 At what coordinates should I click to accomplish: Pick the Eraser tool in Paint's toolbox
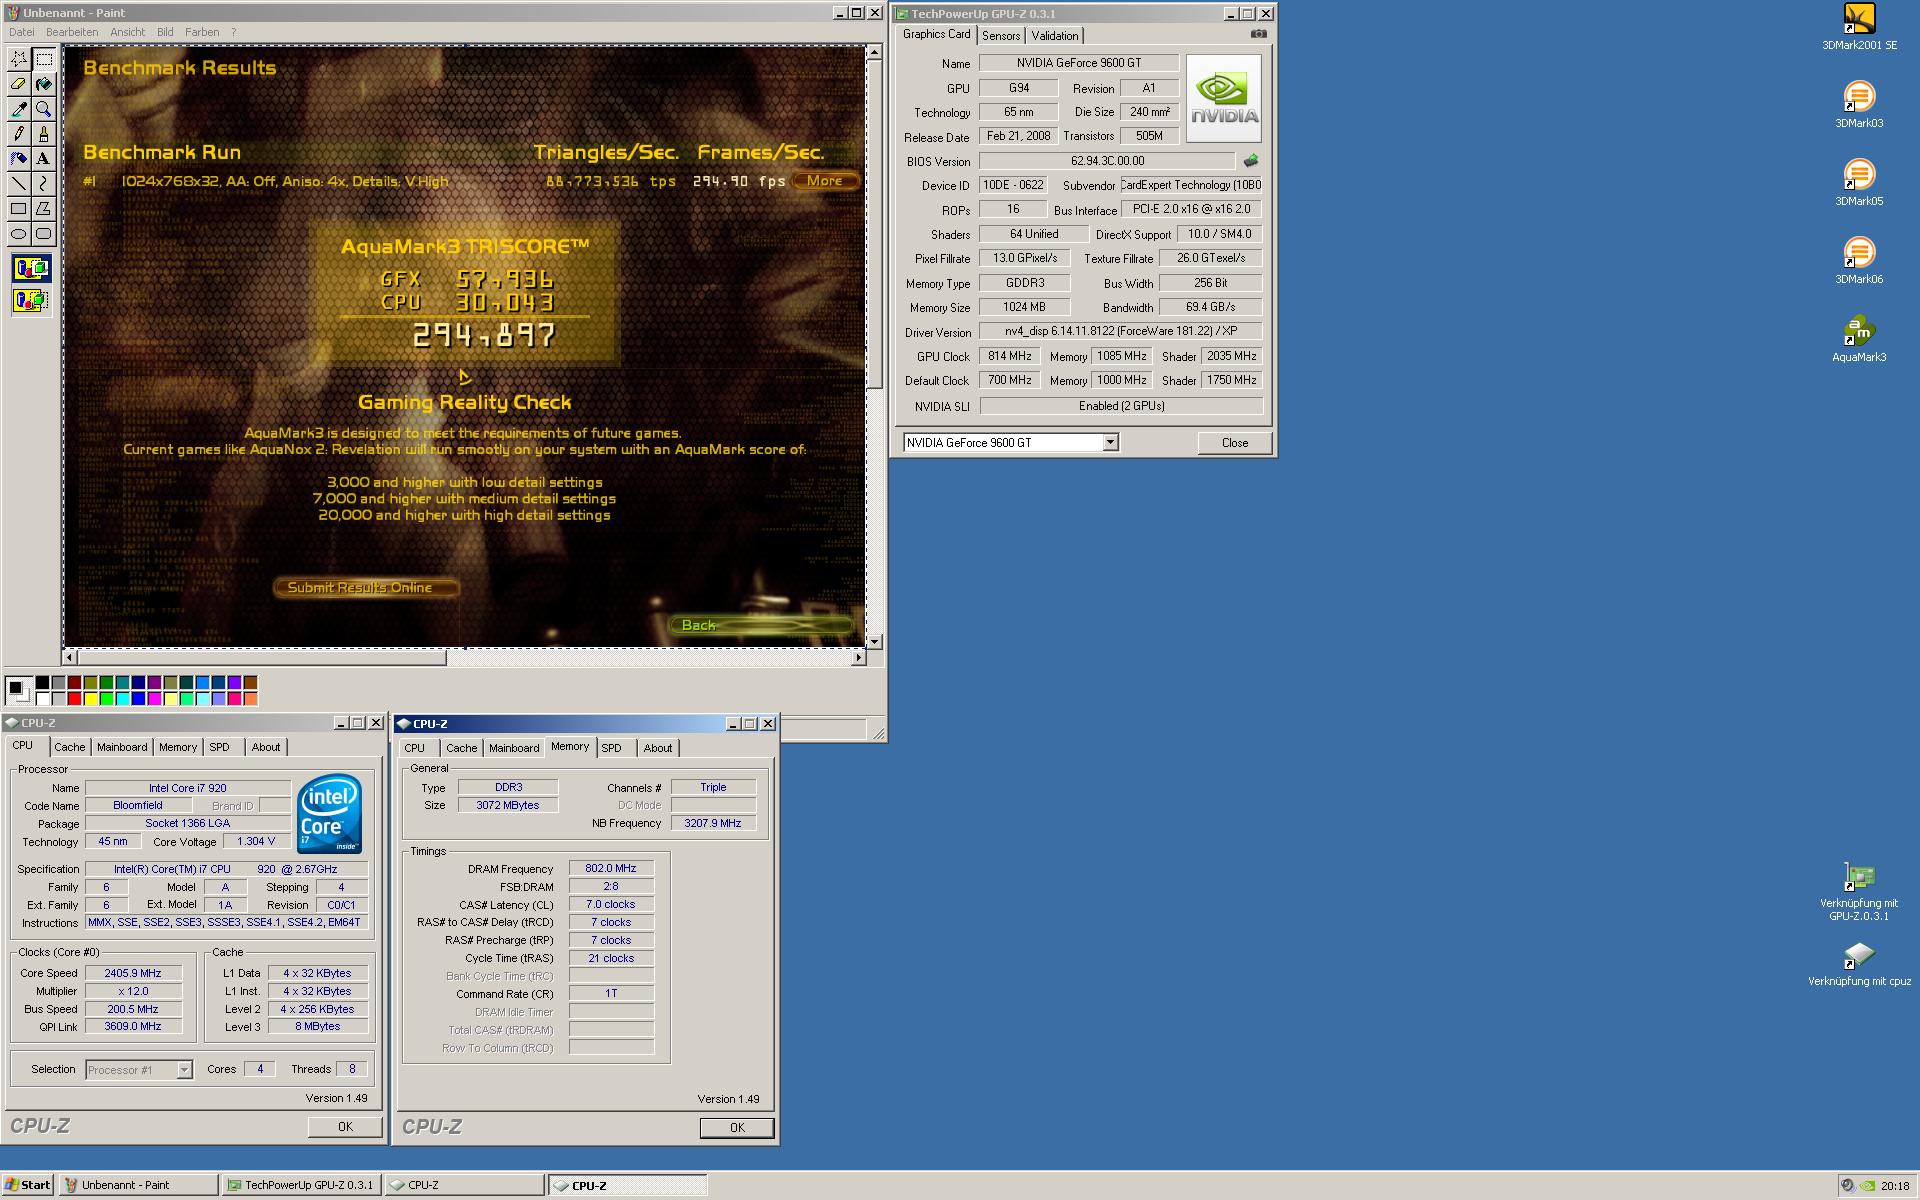(19, 84)
